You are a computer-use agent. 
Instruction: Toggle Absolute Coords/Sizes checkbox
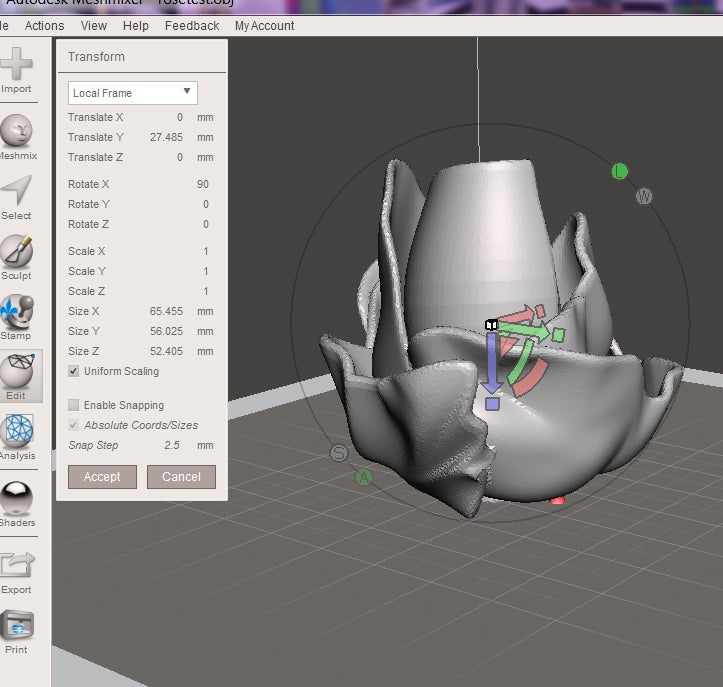[x=73, y=425]
